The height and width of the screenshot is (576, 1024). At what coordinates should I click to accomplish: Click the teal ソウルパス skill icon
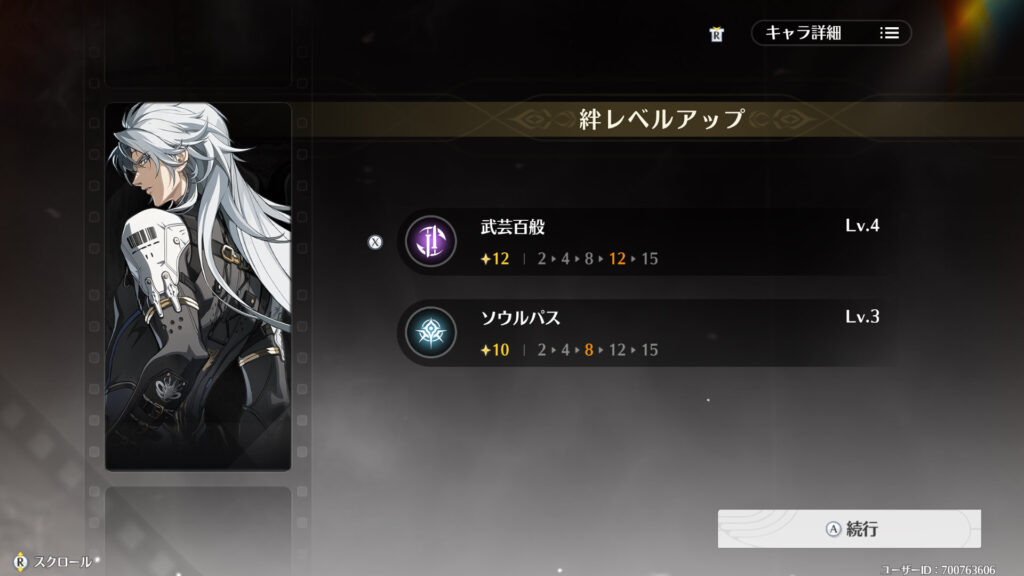tap(430, 332)
